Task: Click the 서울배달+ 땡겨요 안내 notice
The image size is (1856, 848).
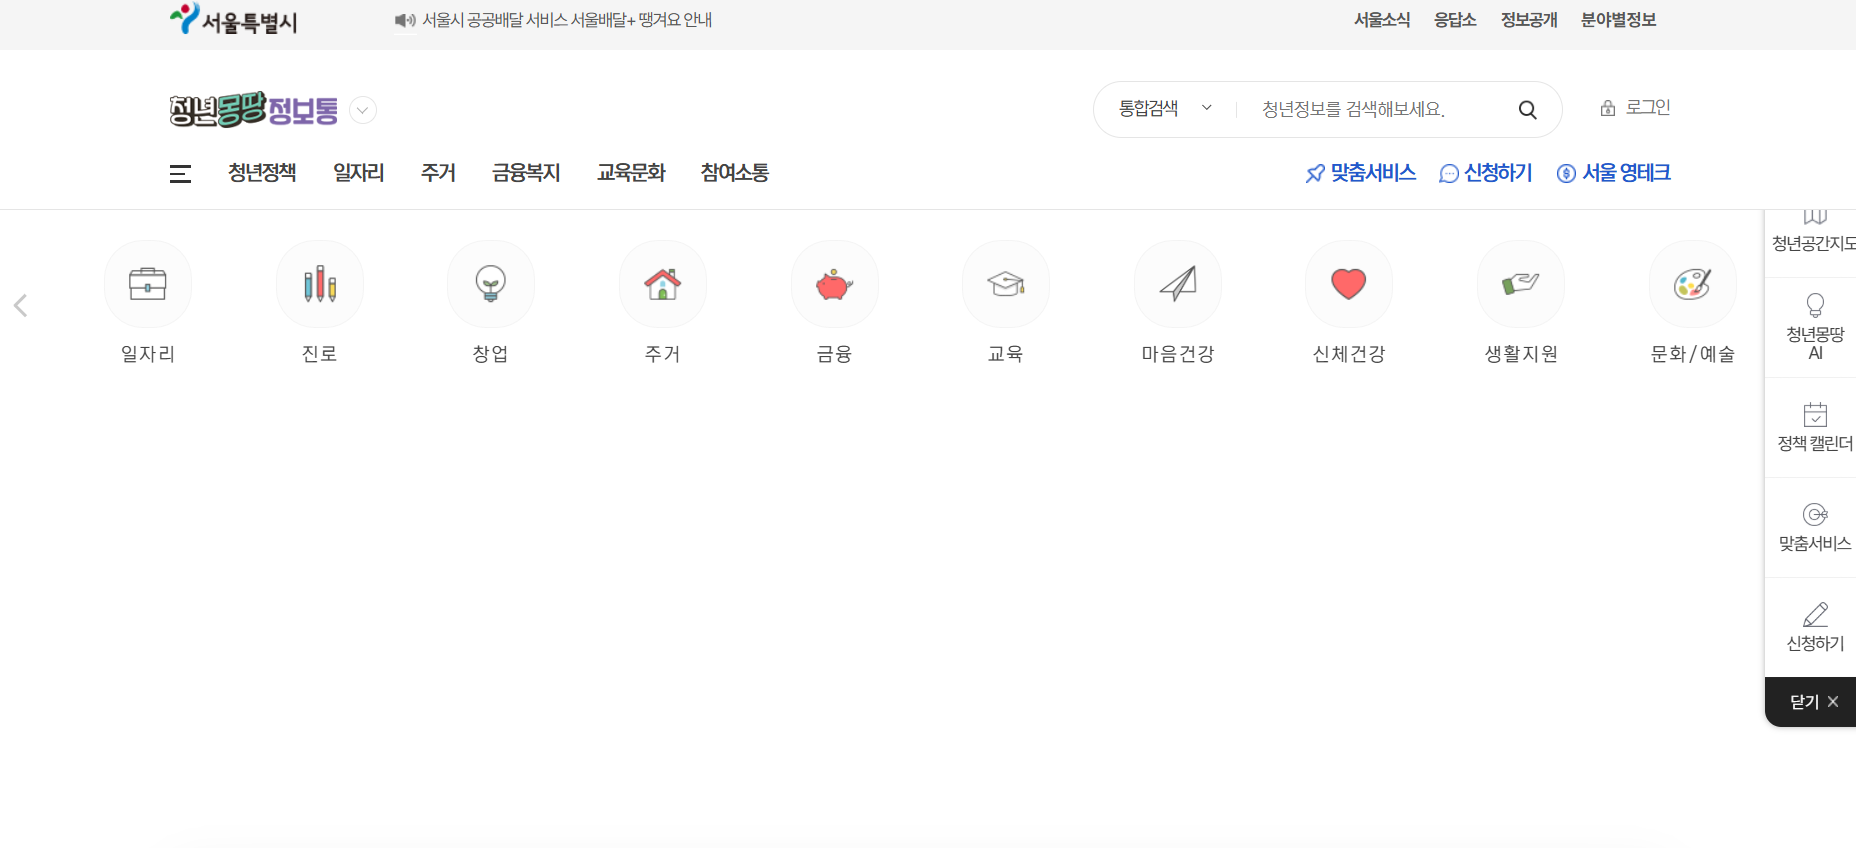Action: click(x=567, y=20)
